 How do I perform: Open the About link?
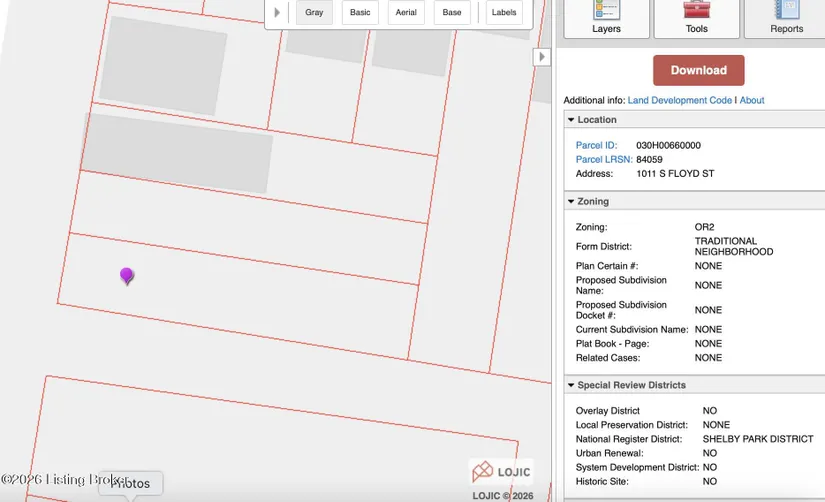point(752,100)
